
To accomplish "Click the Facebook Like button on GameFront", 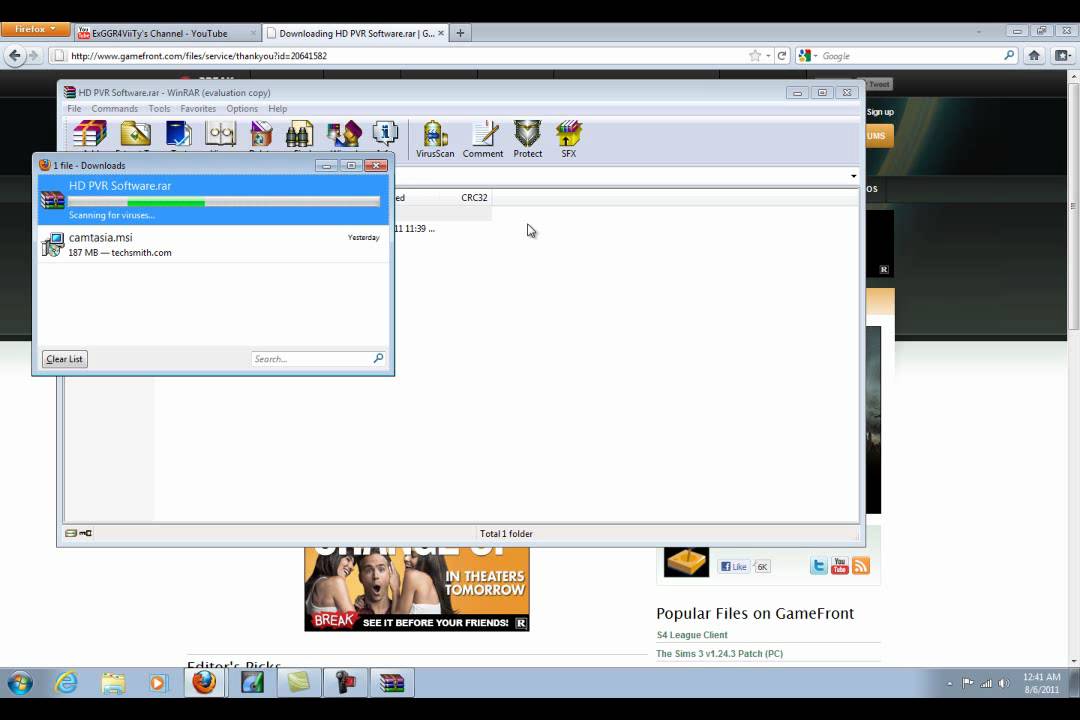I will point(734,566).
